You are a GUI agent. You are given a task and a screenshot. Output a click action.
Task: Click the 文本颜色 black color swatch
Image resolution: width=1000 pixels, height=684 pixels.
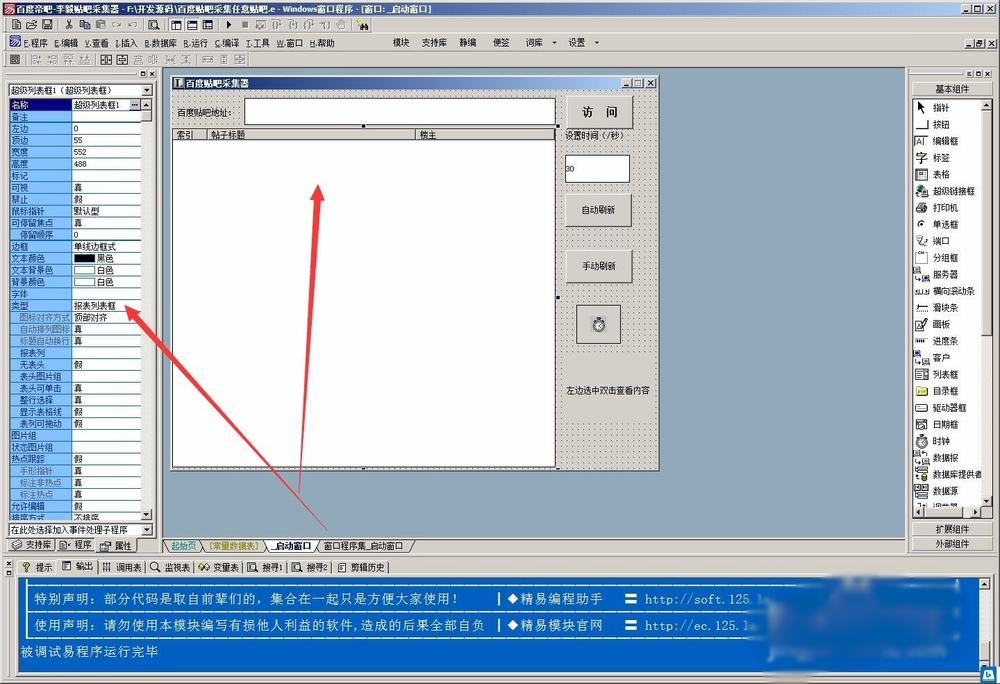pos(84,258)
